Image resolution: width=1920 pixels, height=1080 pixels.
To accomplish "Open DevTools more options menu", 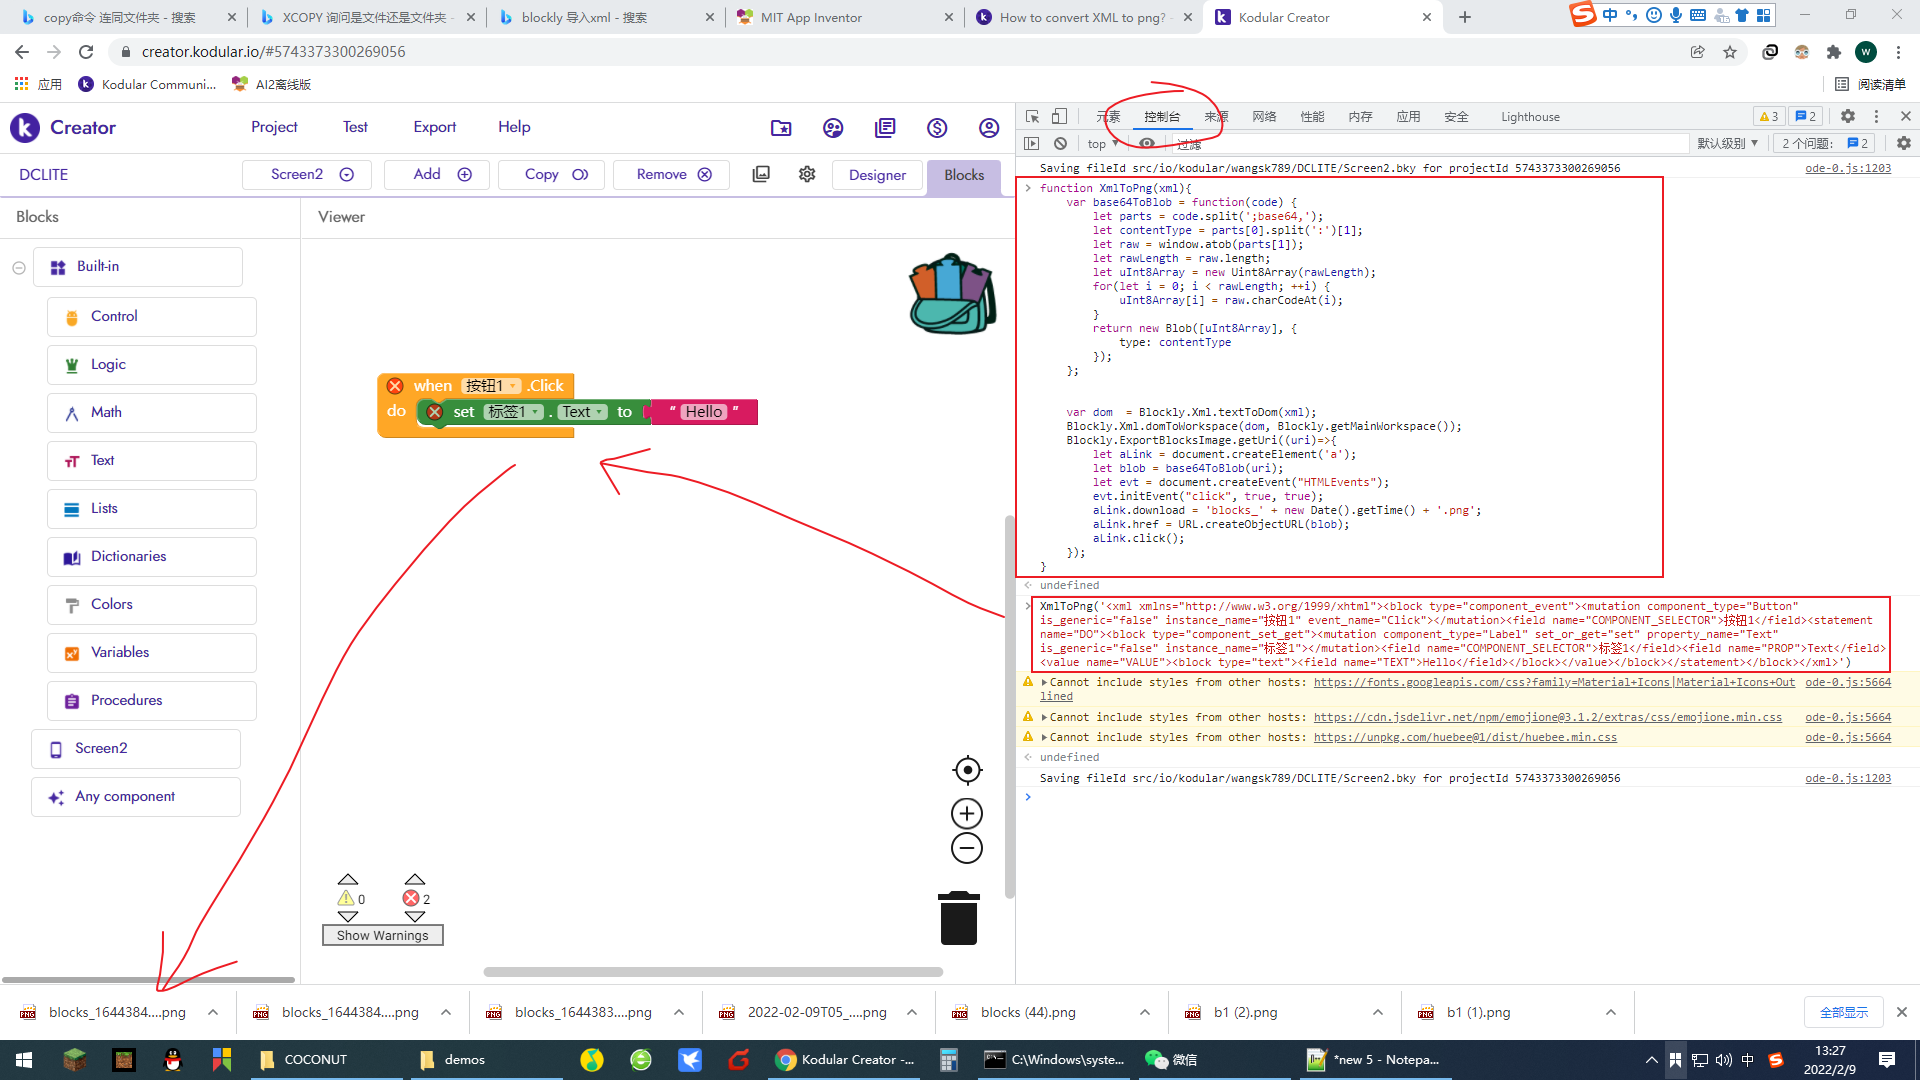I will point(1876,116).
